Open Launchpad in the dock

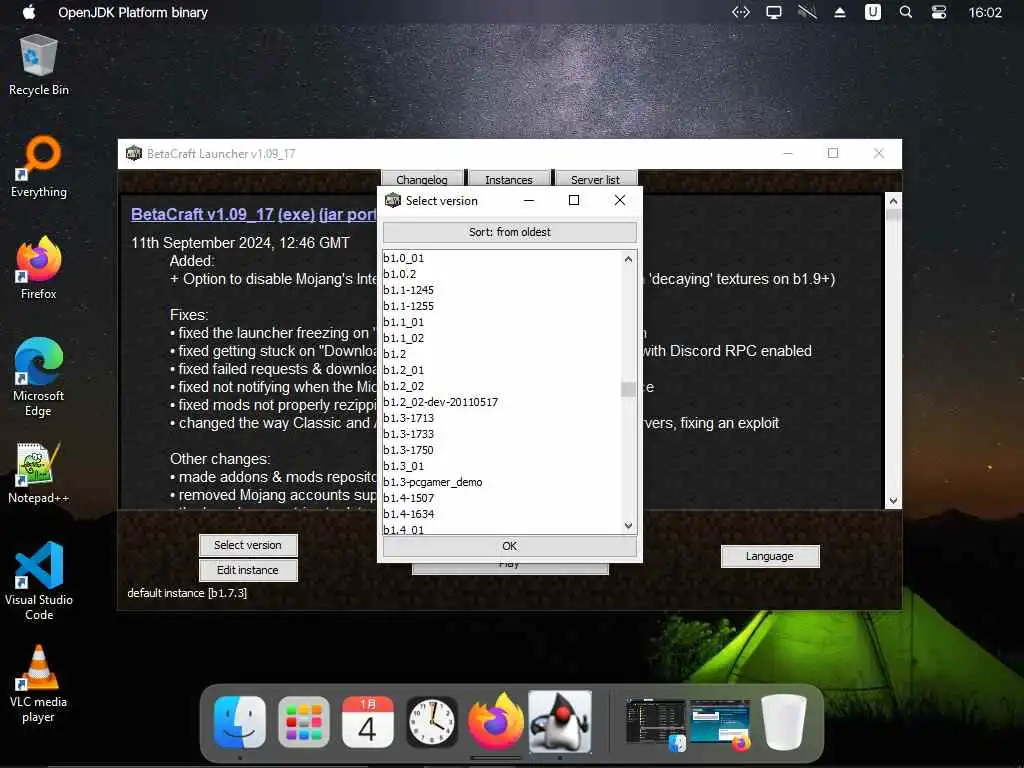(x=304, y=722)
